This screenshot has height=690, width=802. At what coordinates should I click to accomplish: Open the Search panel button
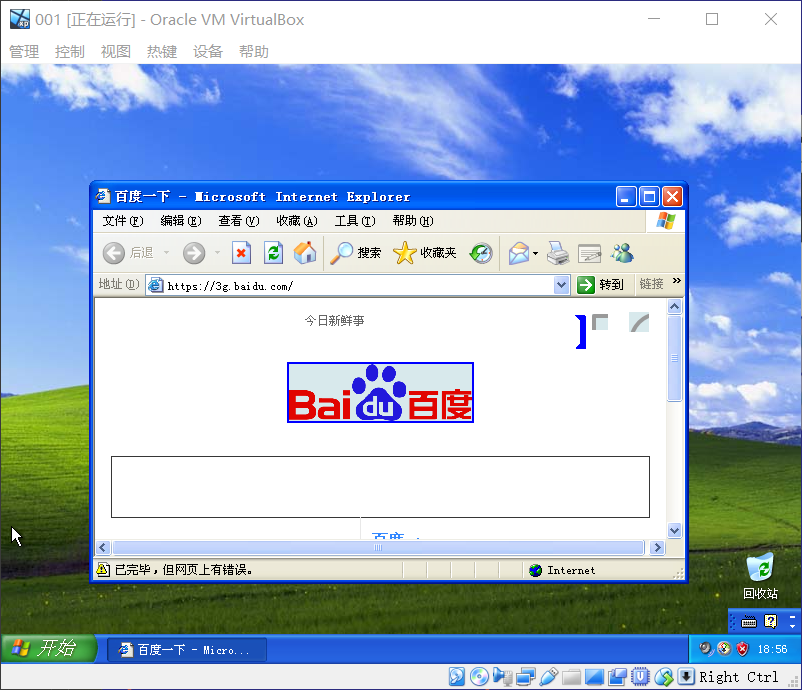click(x=356, y=253)
